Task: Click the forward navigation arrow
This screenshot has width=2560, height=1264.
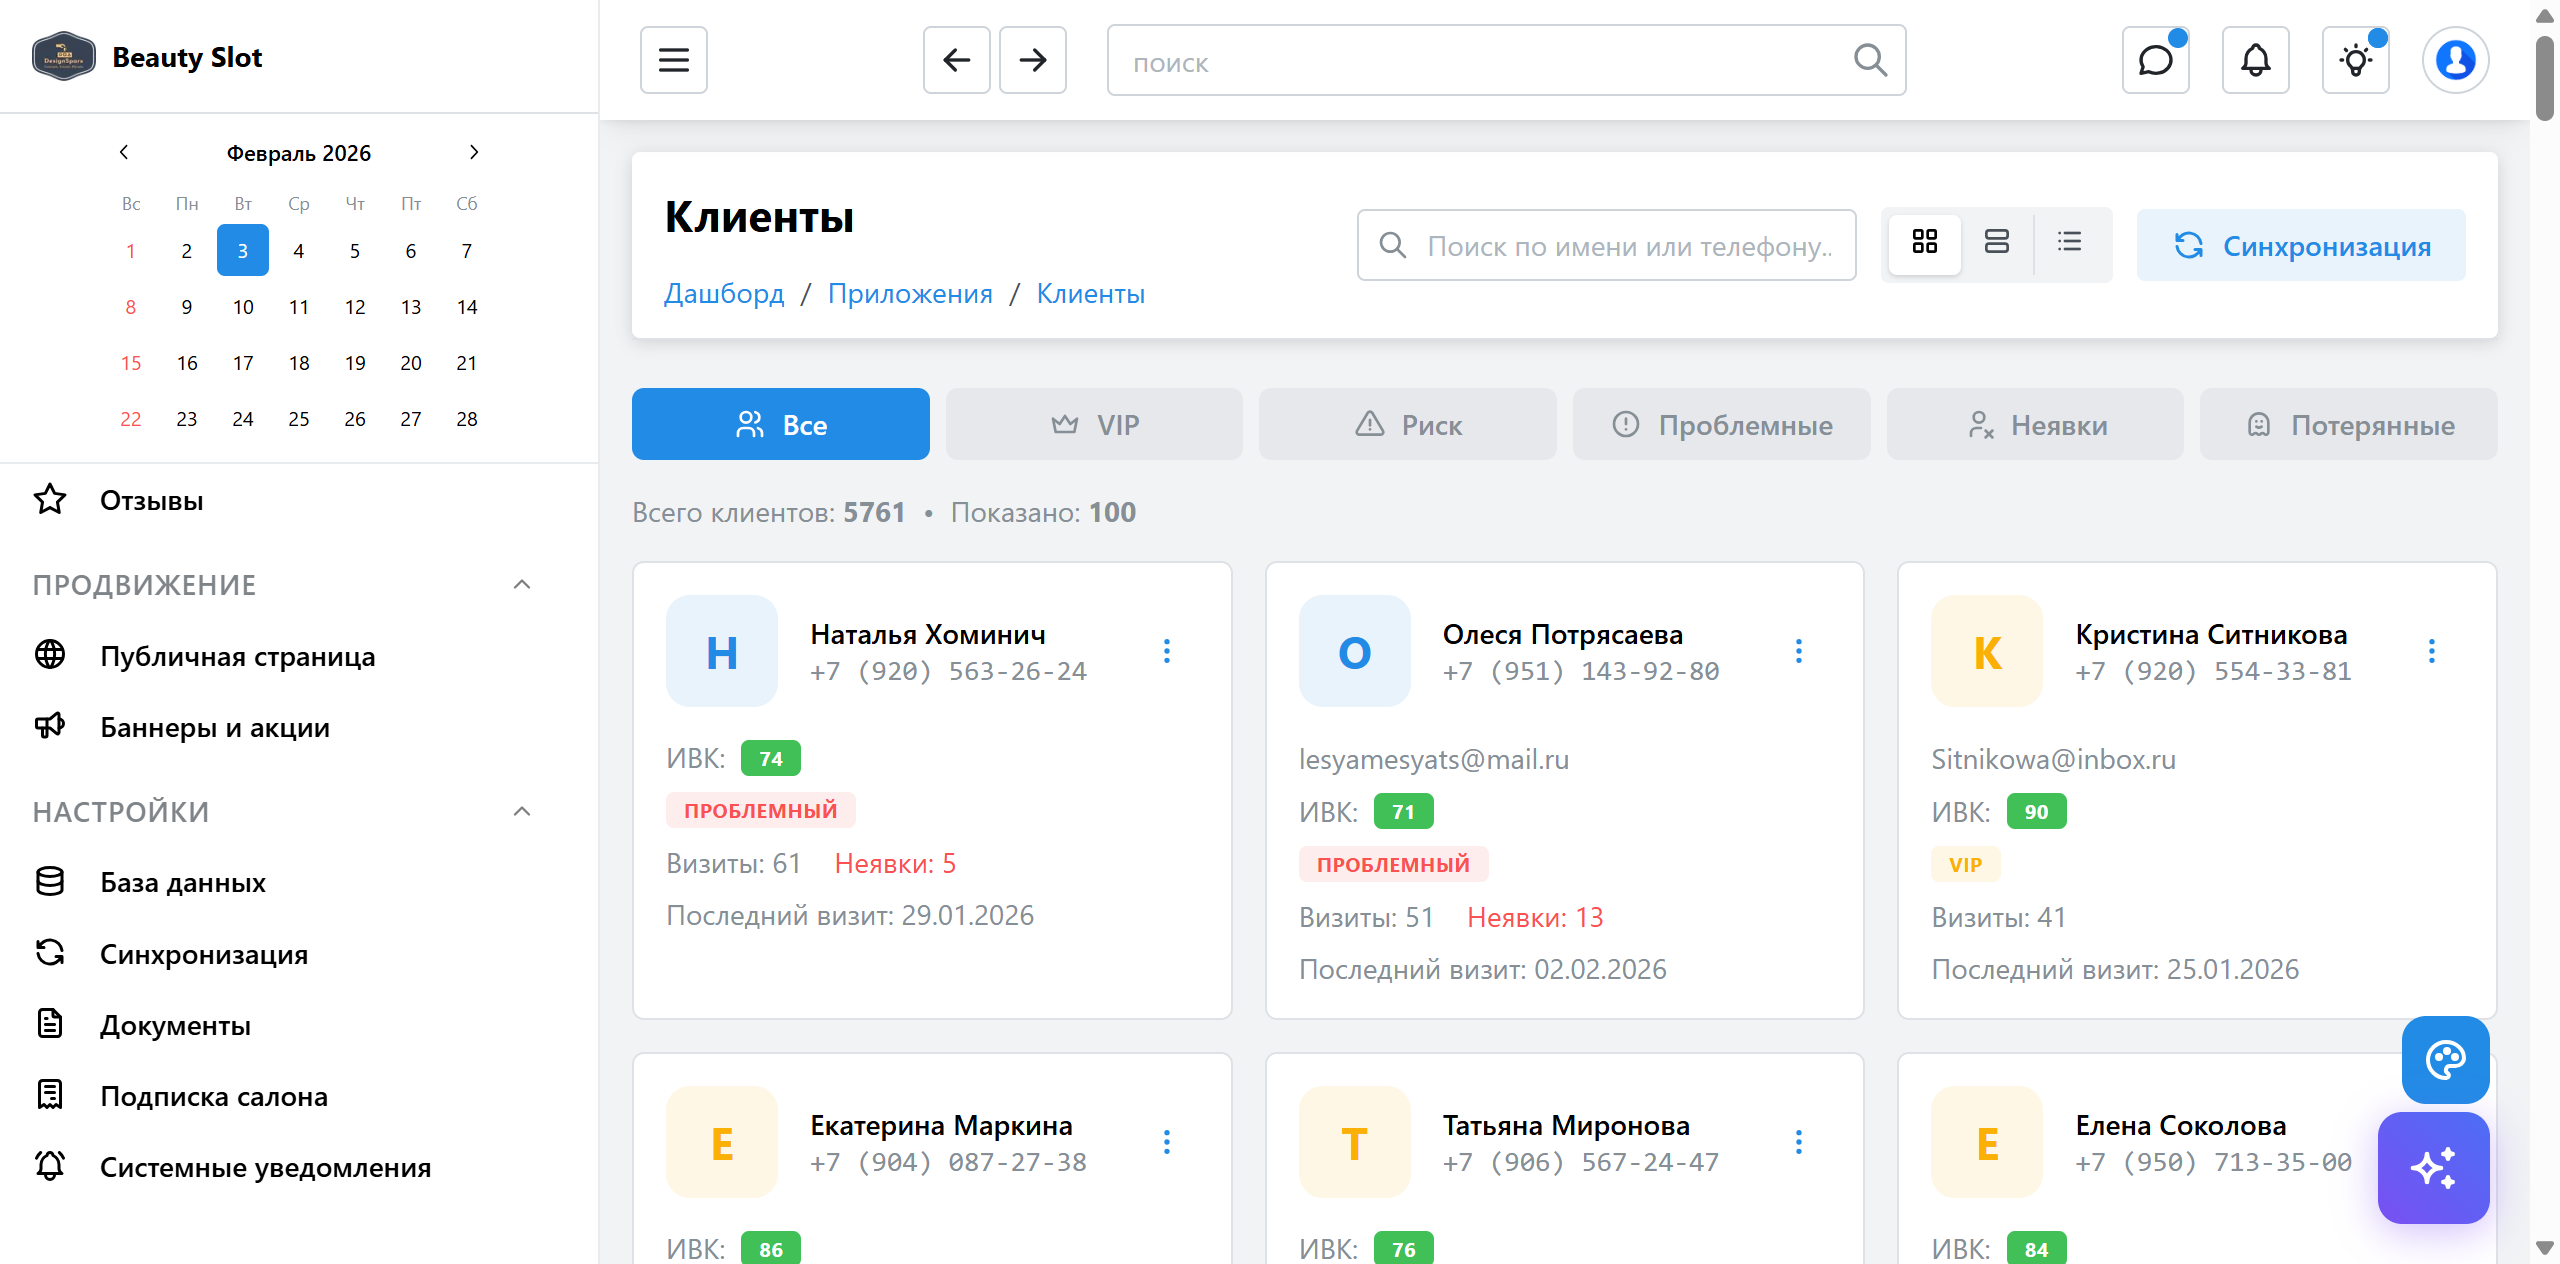Action: 1032,60
